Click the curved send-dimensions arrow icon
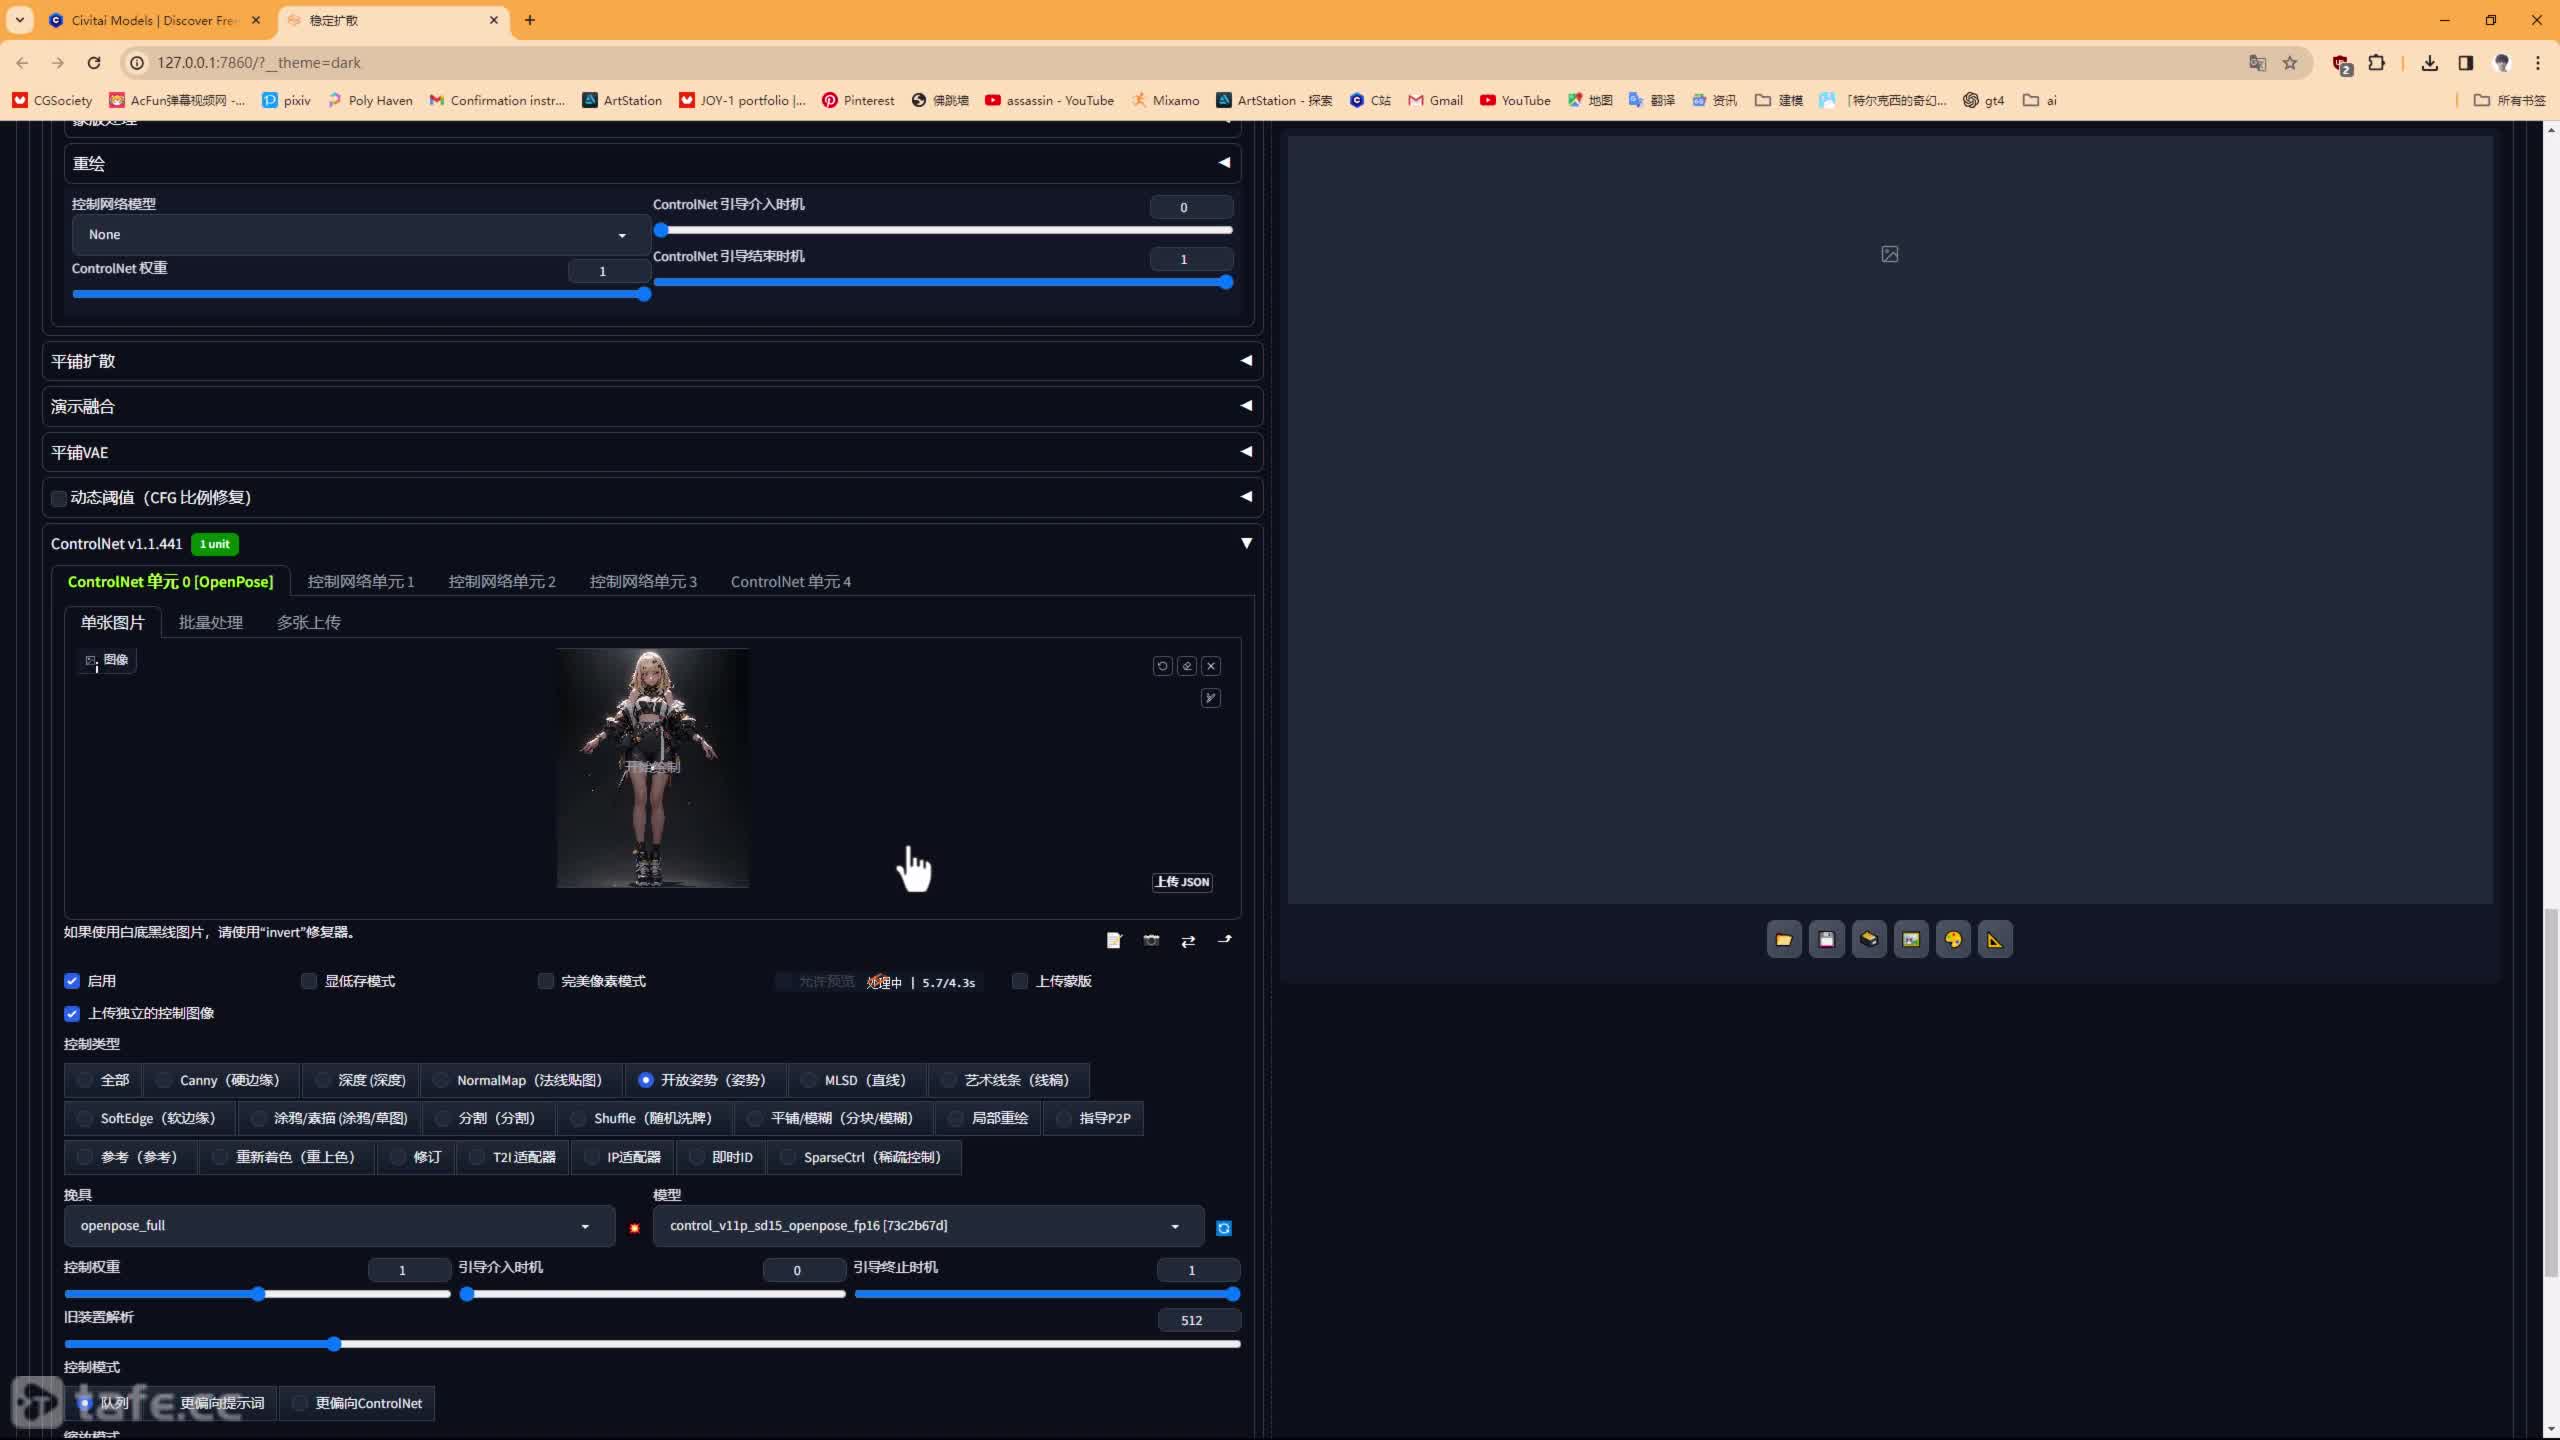 (x=1225, y=940)
